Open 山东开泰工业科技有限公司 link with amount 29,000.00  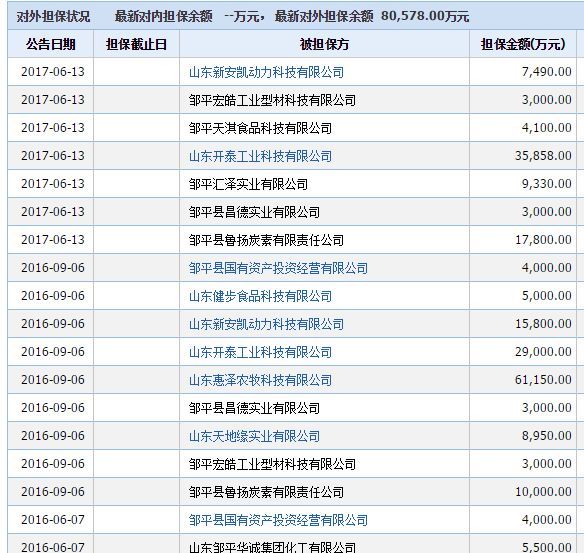(260, 352)
